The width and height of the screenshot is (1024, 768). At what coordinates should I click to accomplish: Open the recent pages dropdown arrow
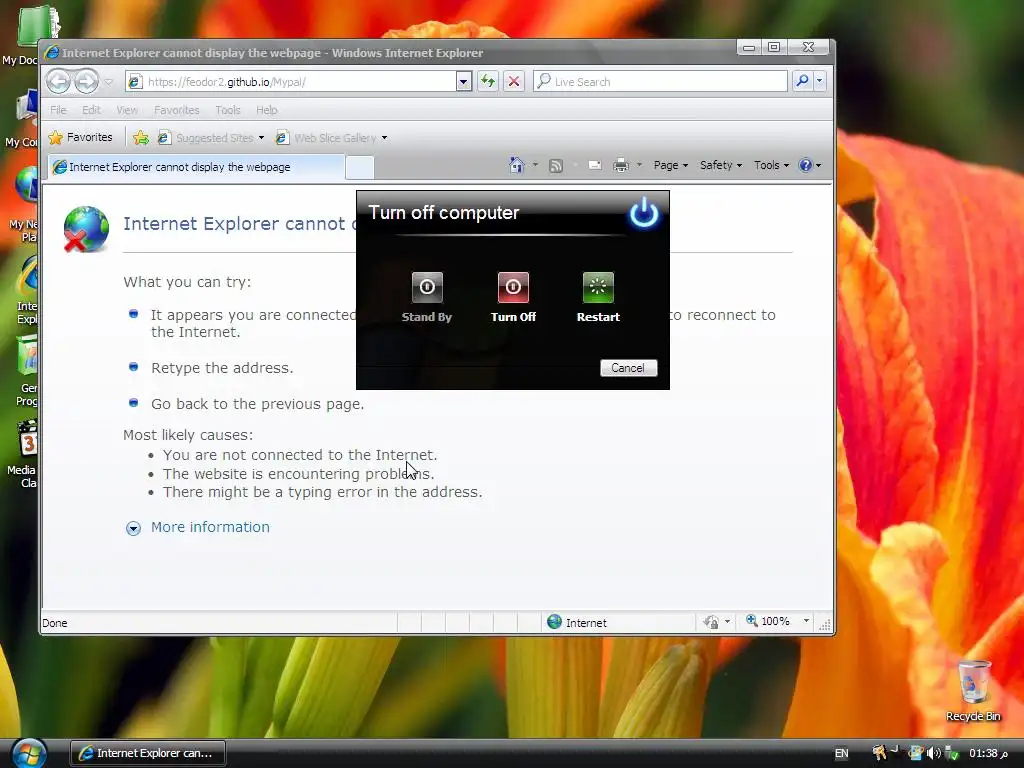pos(108,82)
